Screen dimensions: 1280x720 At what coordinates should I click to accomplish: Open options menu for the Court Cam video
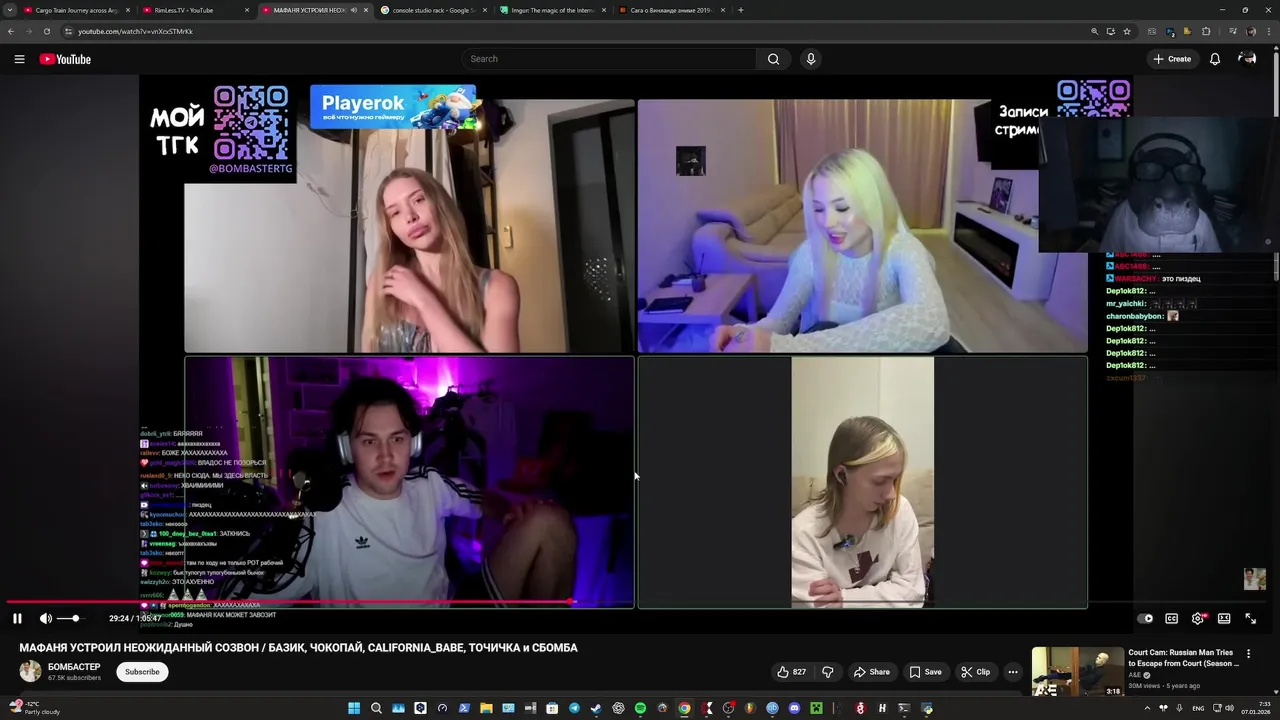[x=1248, y=654]
